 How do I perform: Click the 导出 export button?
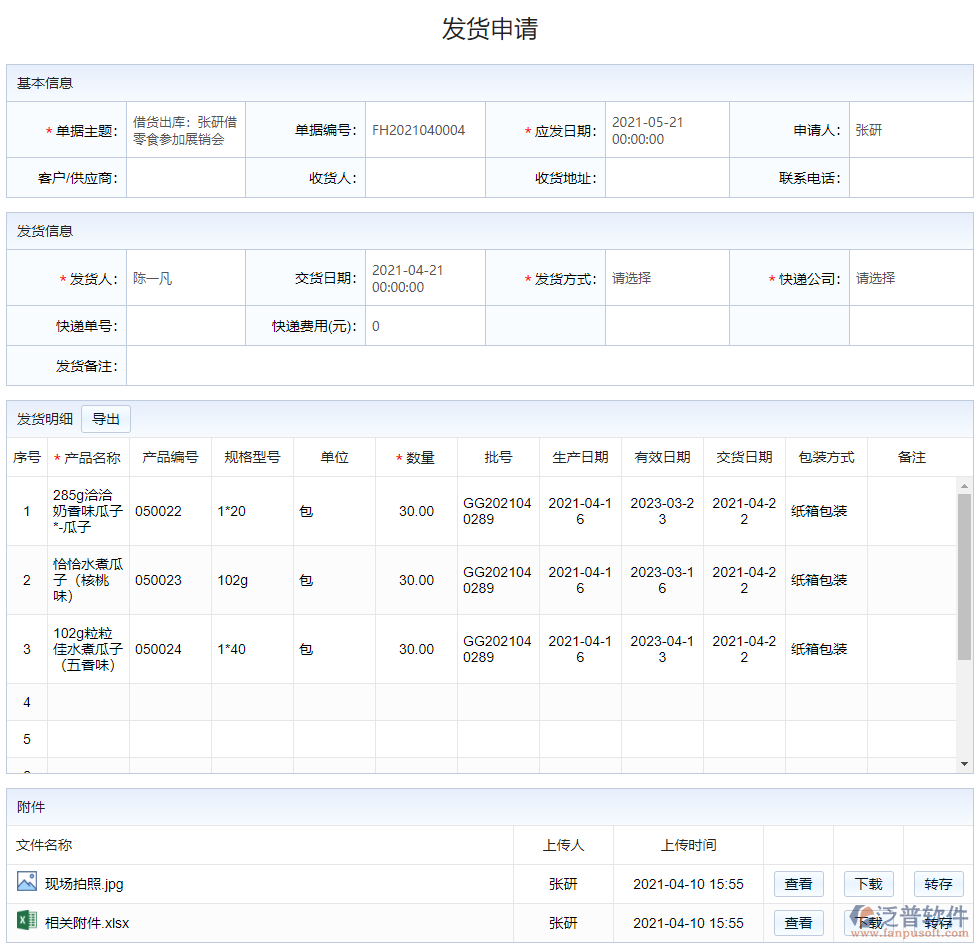coord(105,419)
